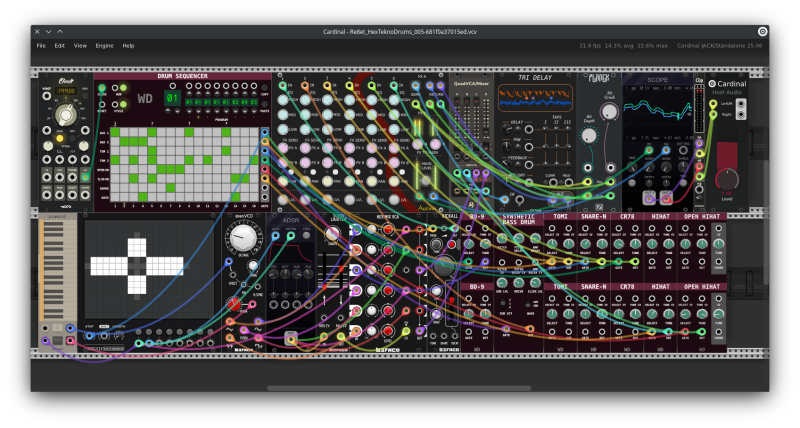
Task: Click the View menu
Action: [x=81, y=46]
